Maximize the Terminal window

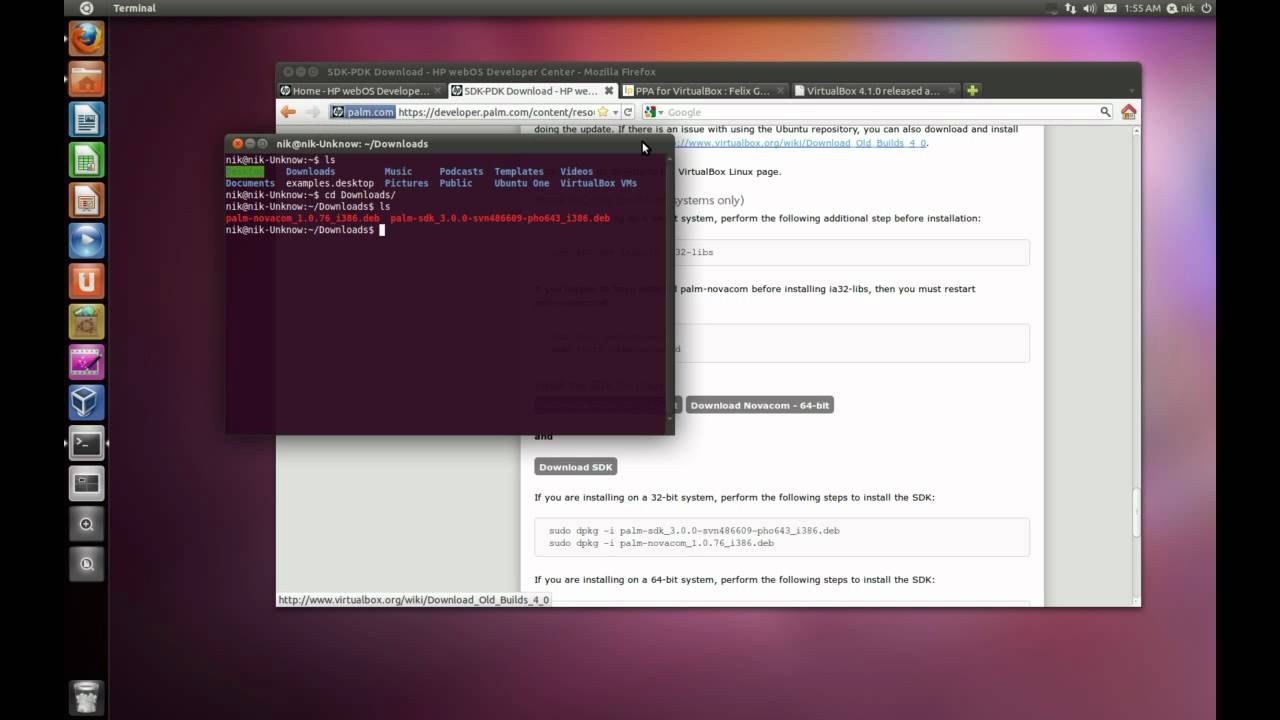tap(263, 144)
